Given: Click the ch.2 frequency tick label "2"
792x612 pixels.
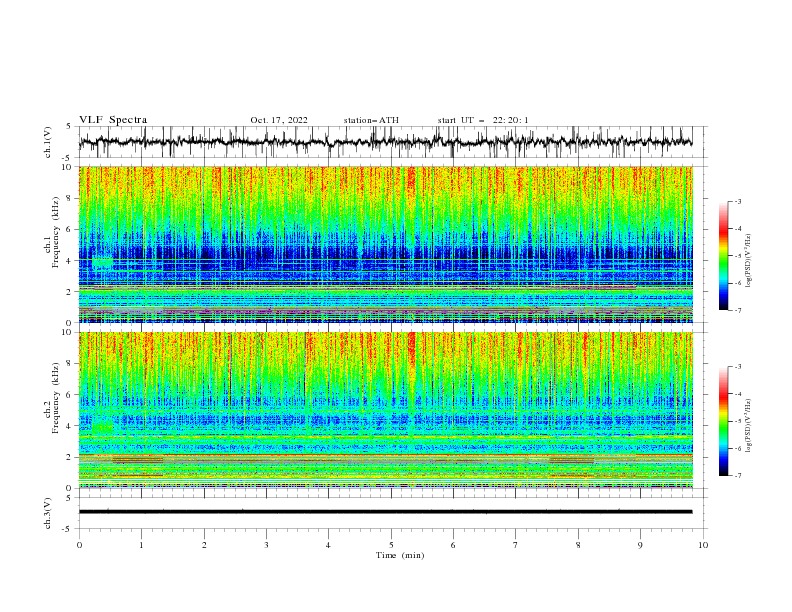Looking at the screenshot, I should tap(70, 457).
